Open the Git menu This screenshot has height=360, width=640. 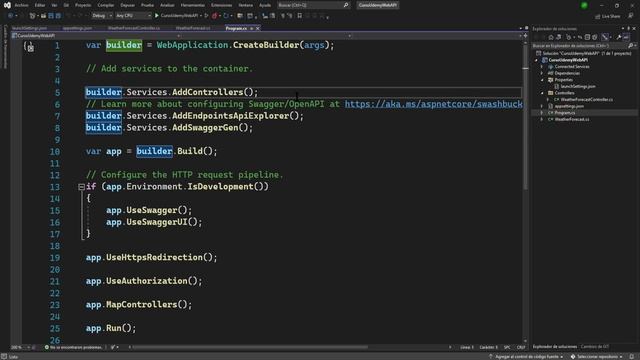(x=66, y=5)
